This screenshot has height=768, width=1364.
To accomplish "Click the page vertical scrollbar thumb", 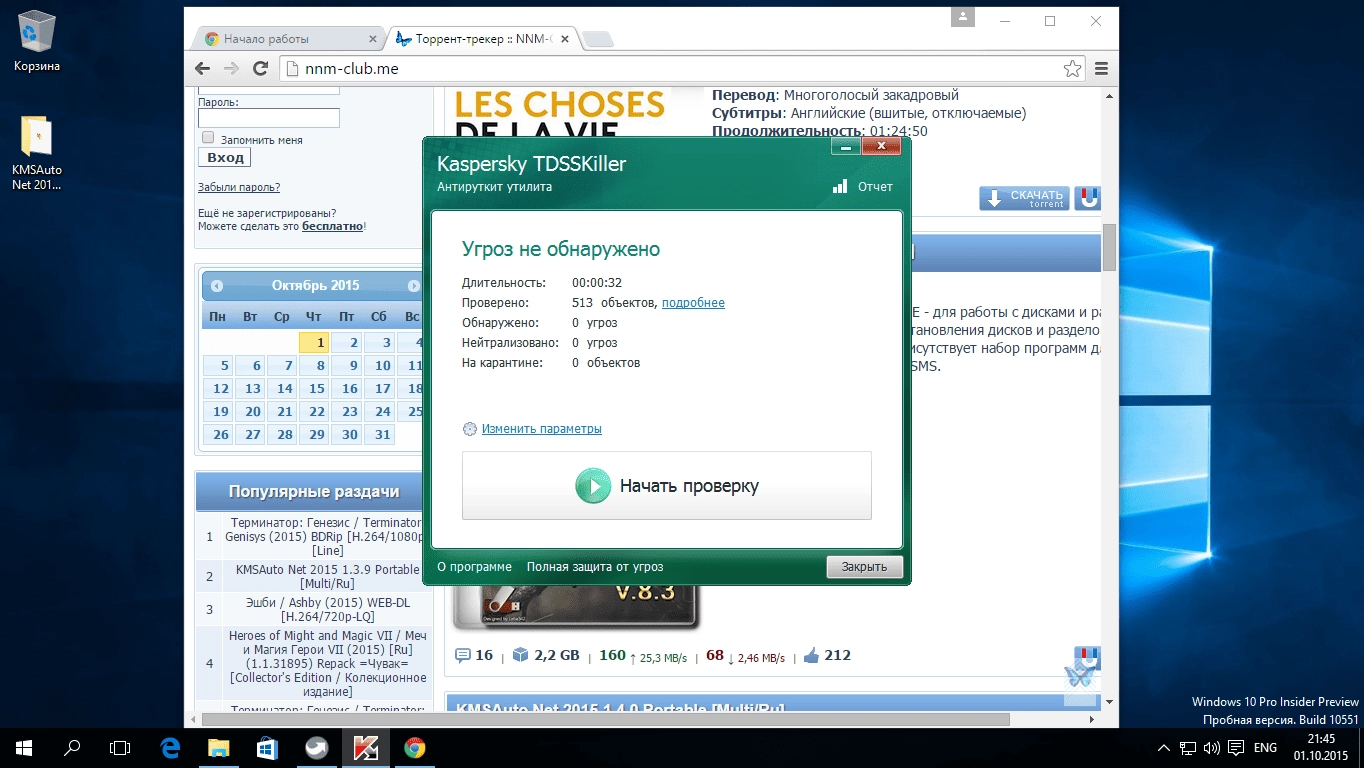I will [1109, 246].
